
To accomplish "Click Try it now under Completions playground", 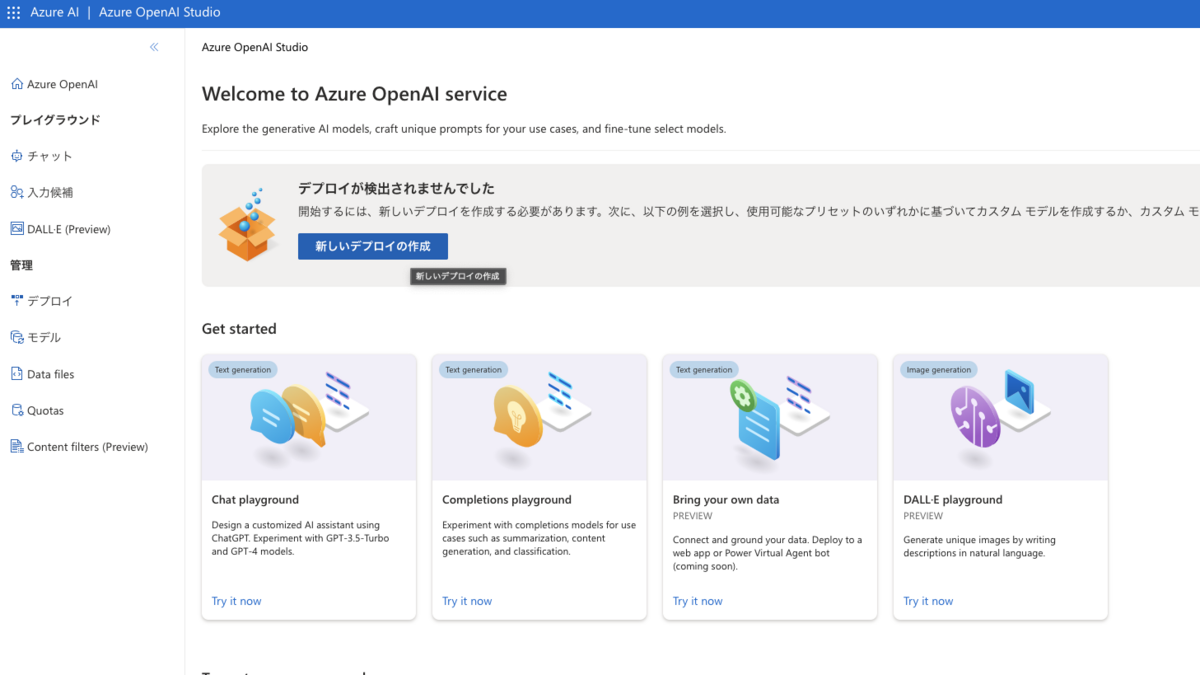I will (x=467, y=601).
